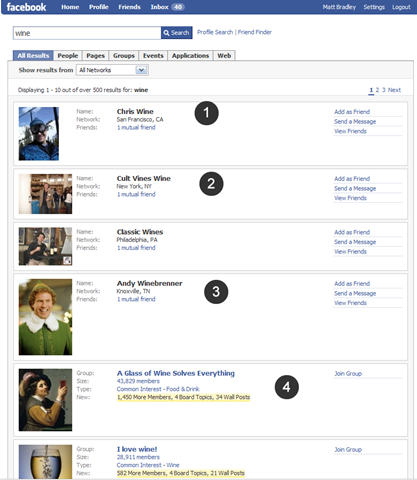Join the I love wine! group
The height and width of the screenshot is (480, 417).
tap(348, 450)
